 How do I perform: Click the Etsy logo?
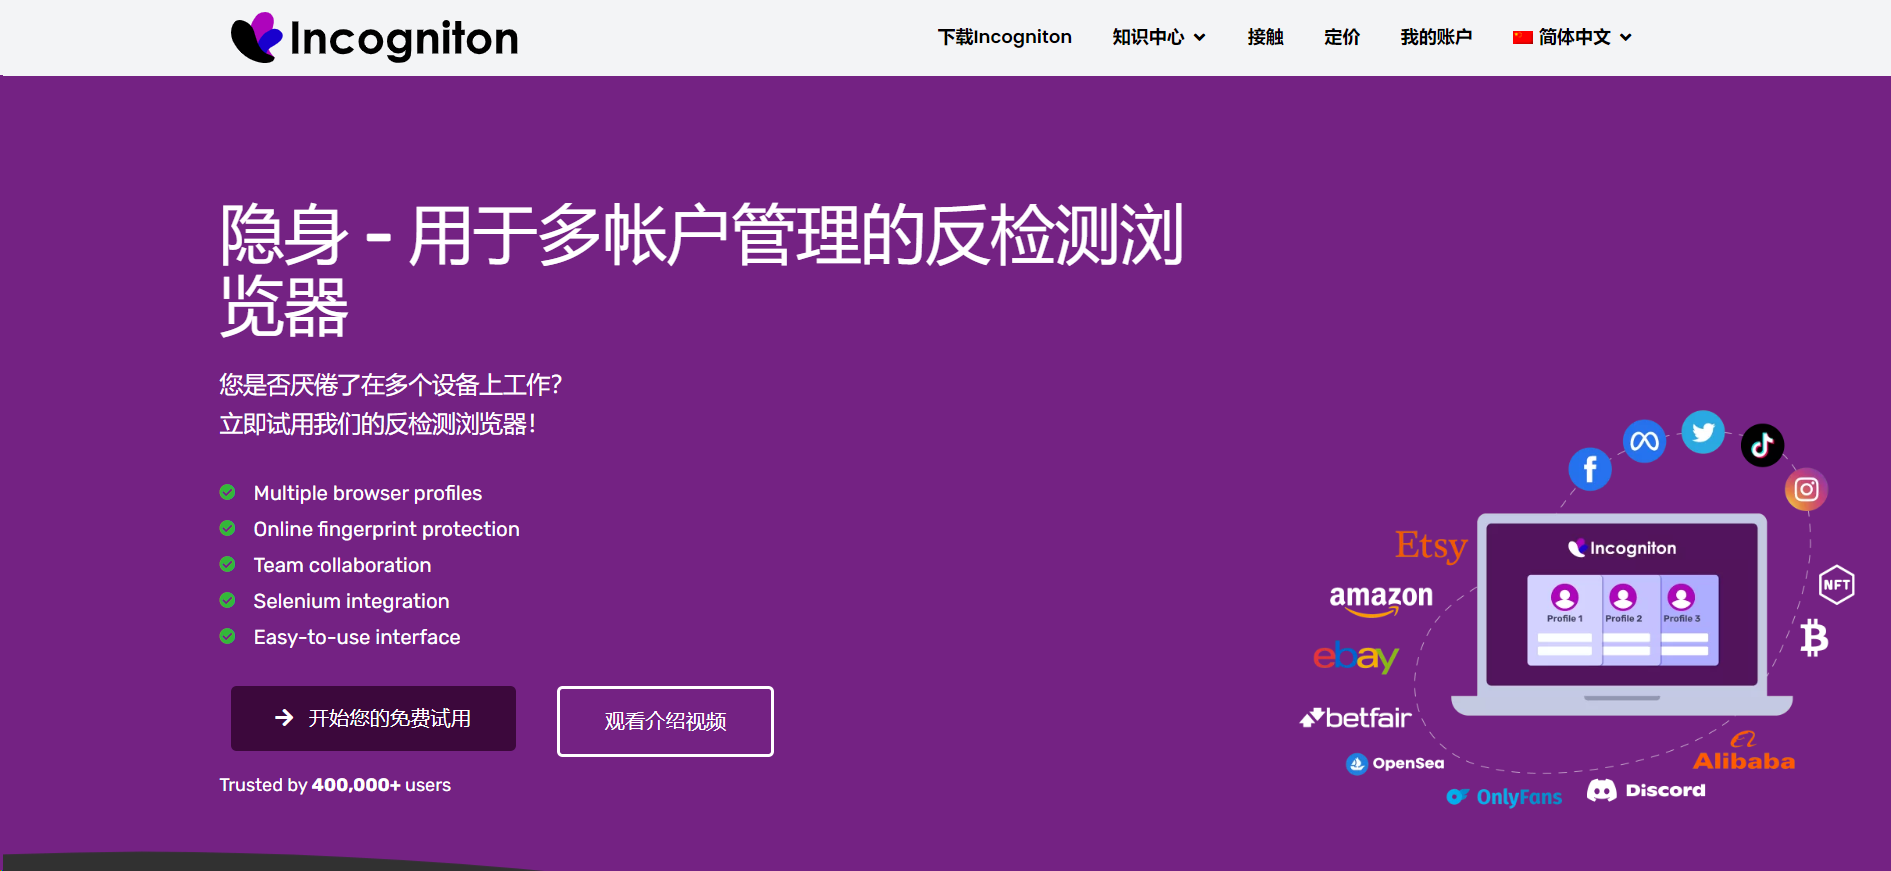pyautogui.click(x=1431, y=546)
